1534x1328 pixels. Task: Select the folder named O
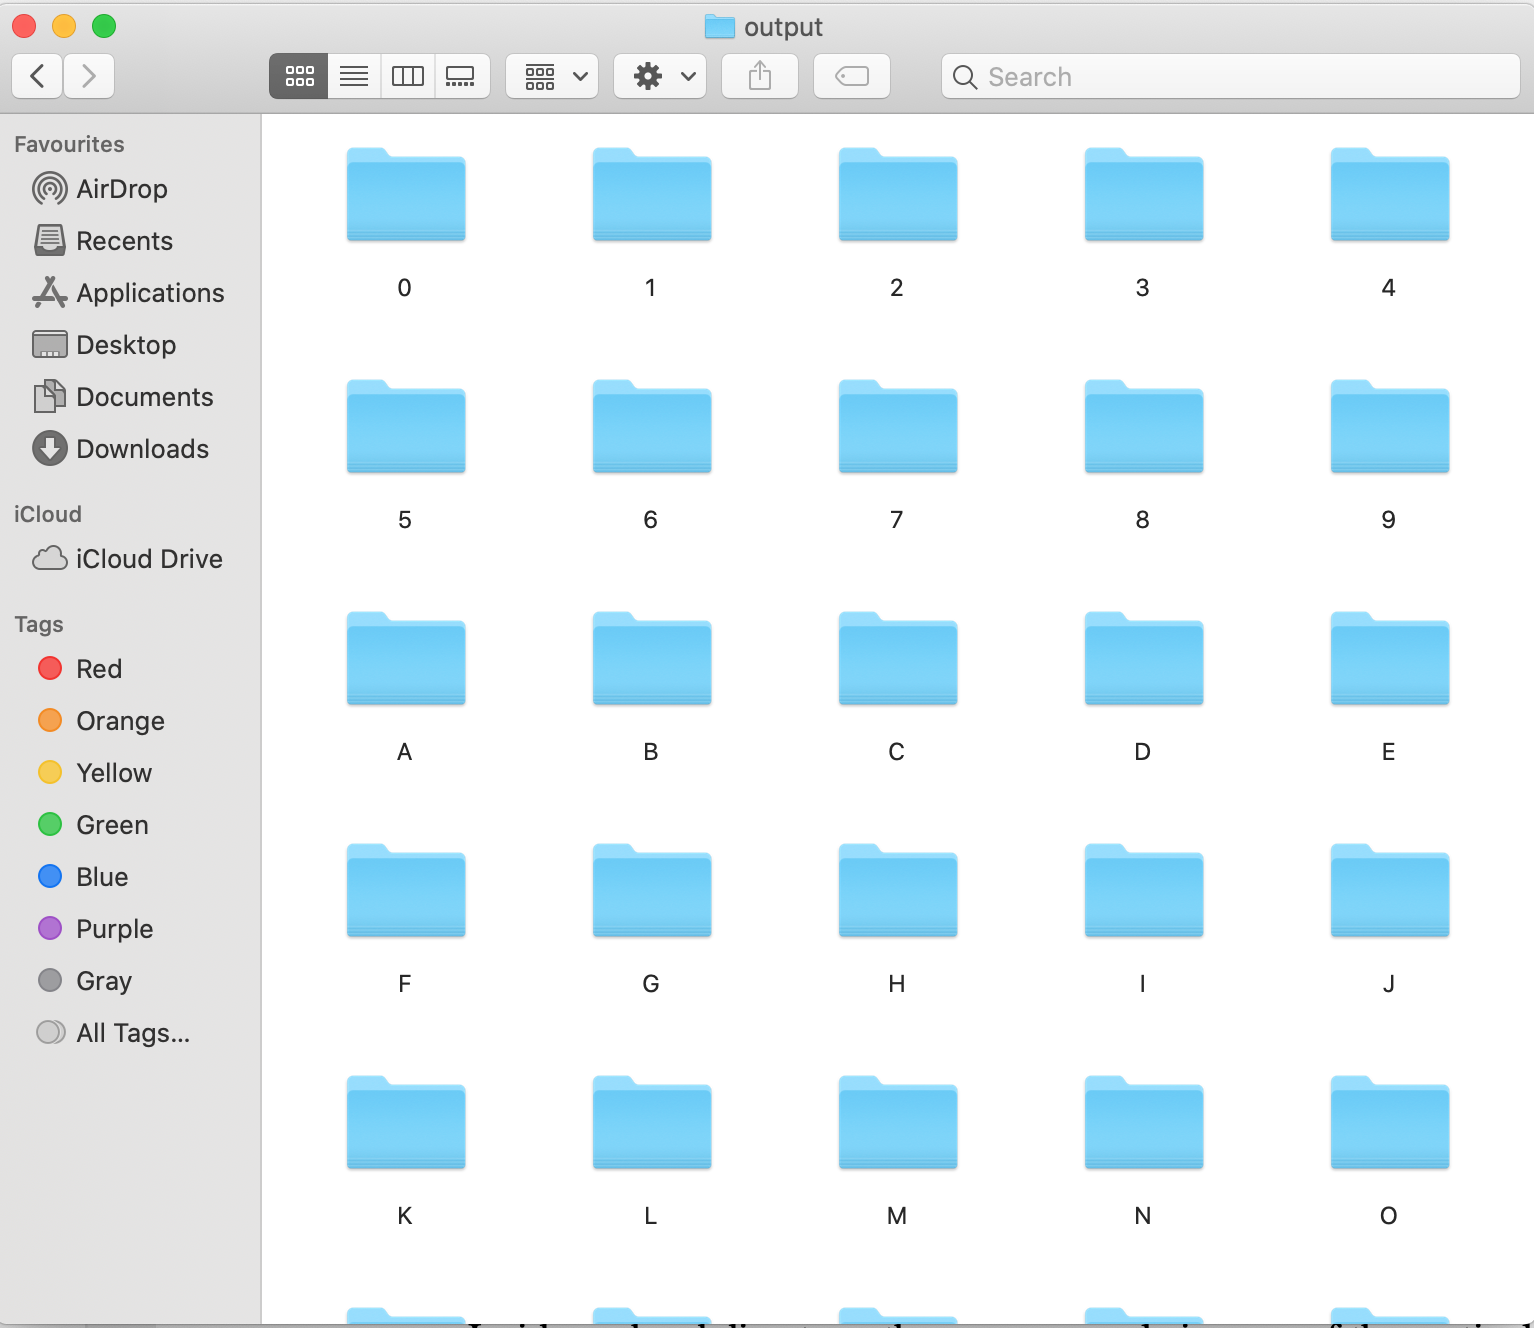[1390, 1123]
